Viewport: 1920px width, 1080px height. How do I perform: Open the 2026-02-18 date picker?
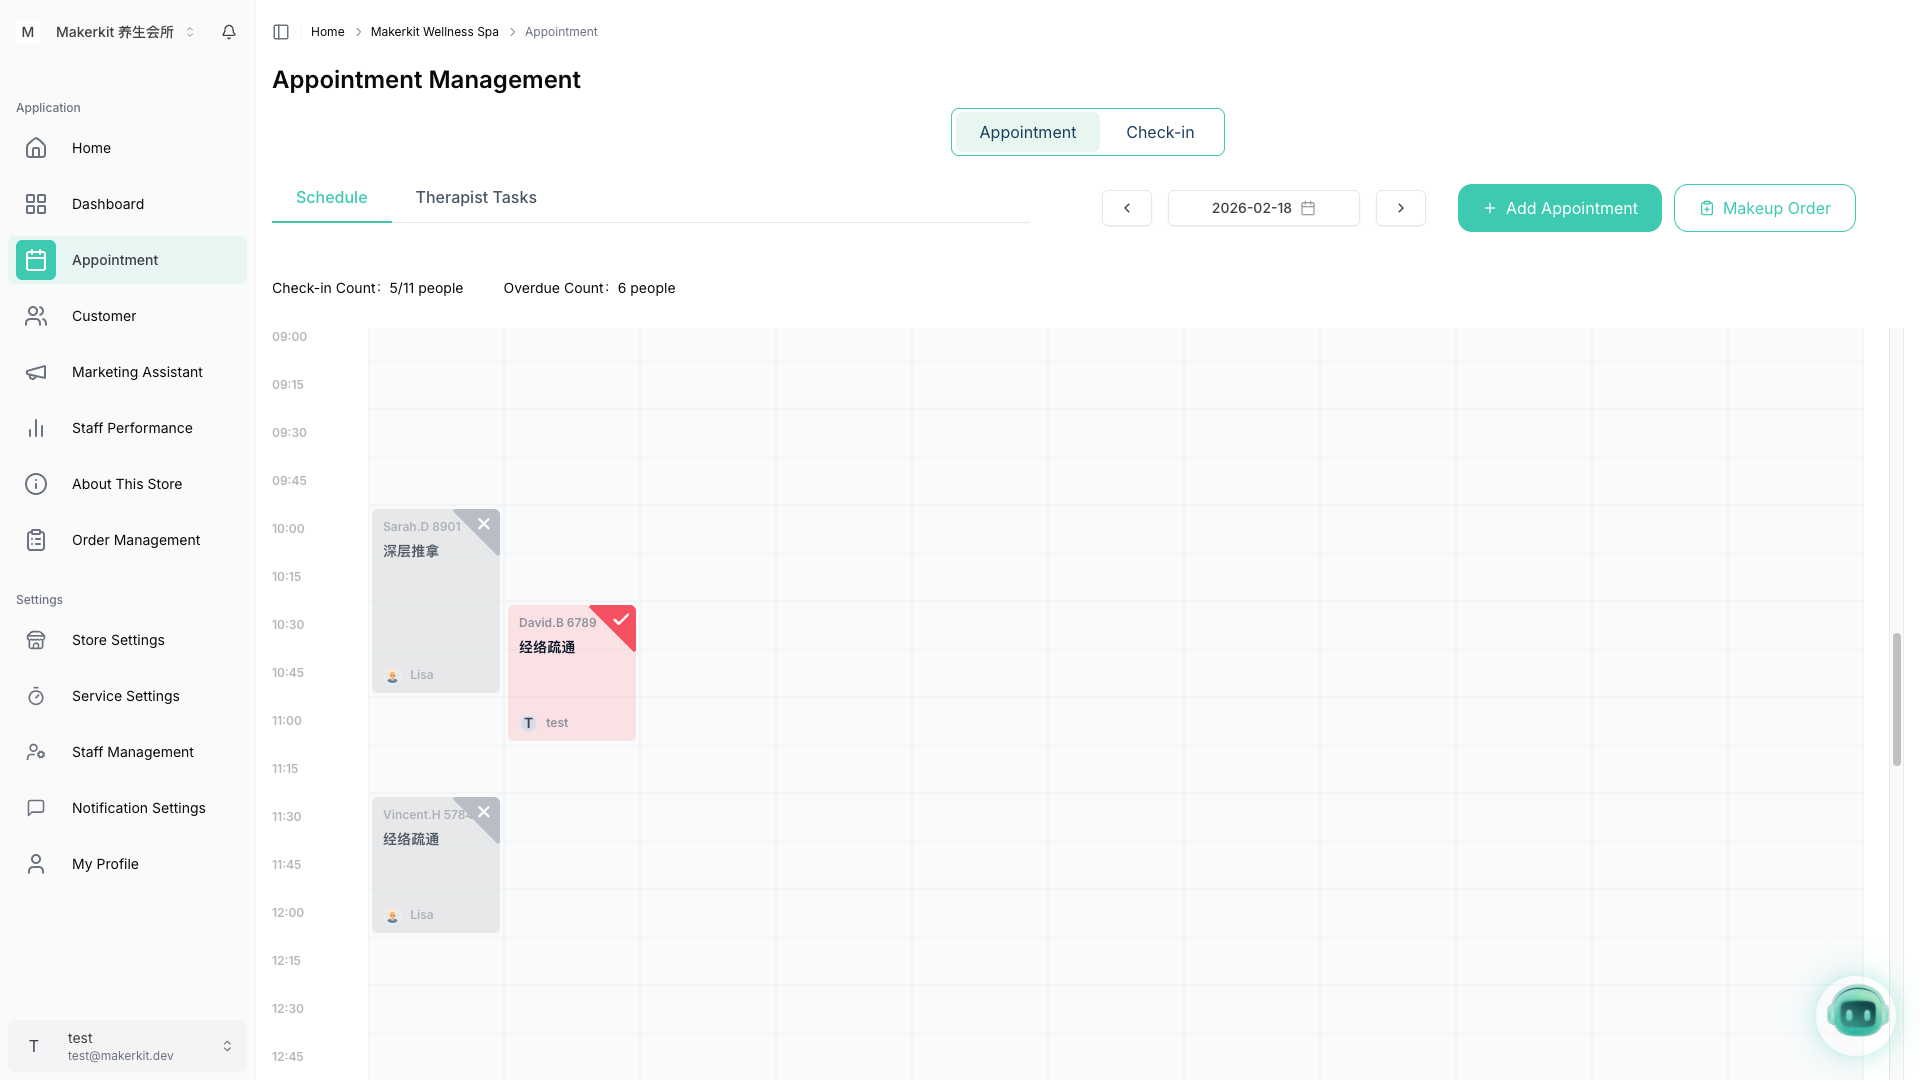1263,208
